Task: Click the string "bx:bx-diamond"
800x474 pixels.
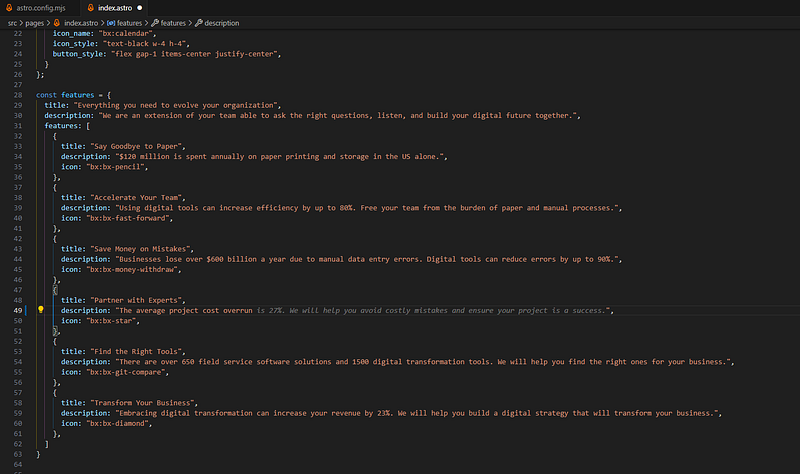Action: coord(119,423)
